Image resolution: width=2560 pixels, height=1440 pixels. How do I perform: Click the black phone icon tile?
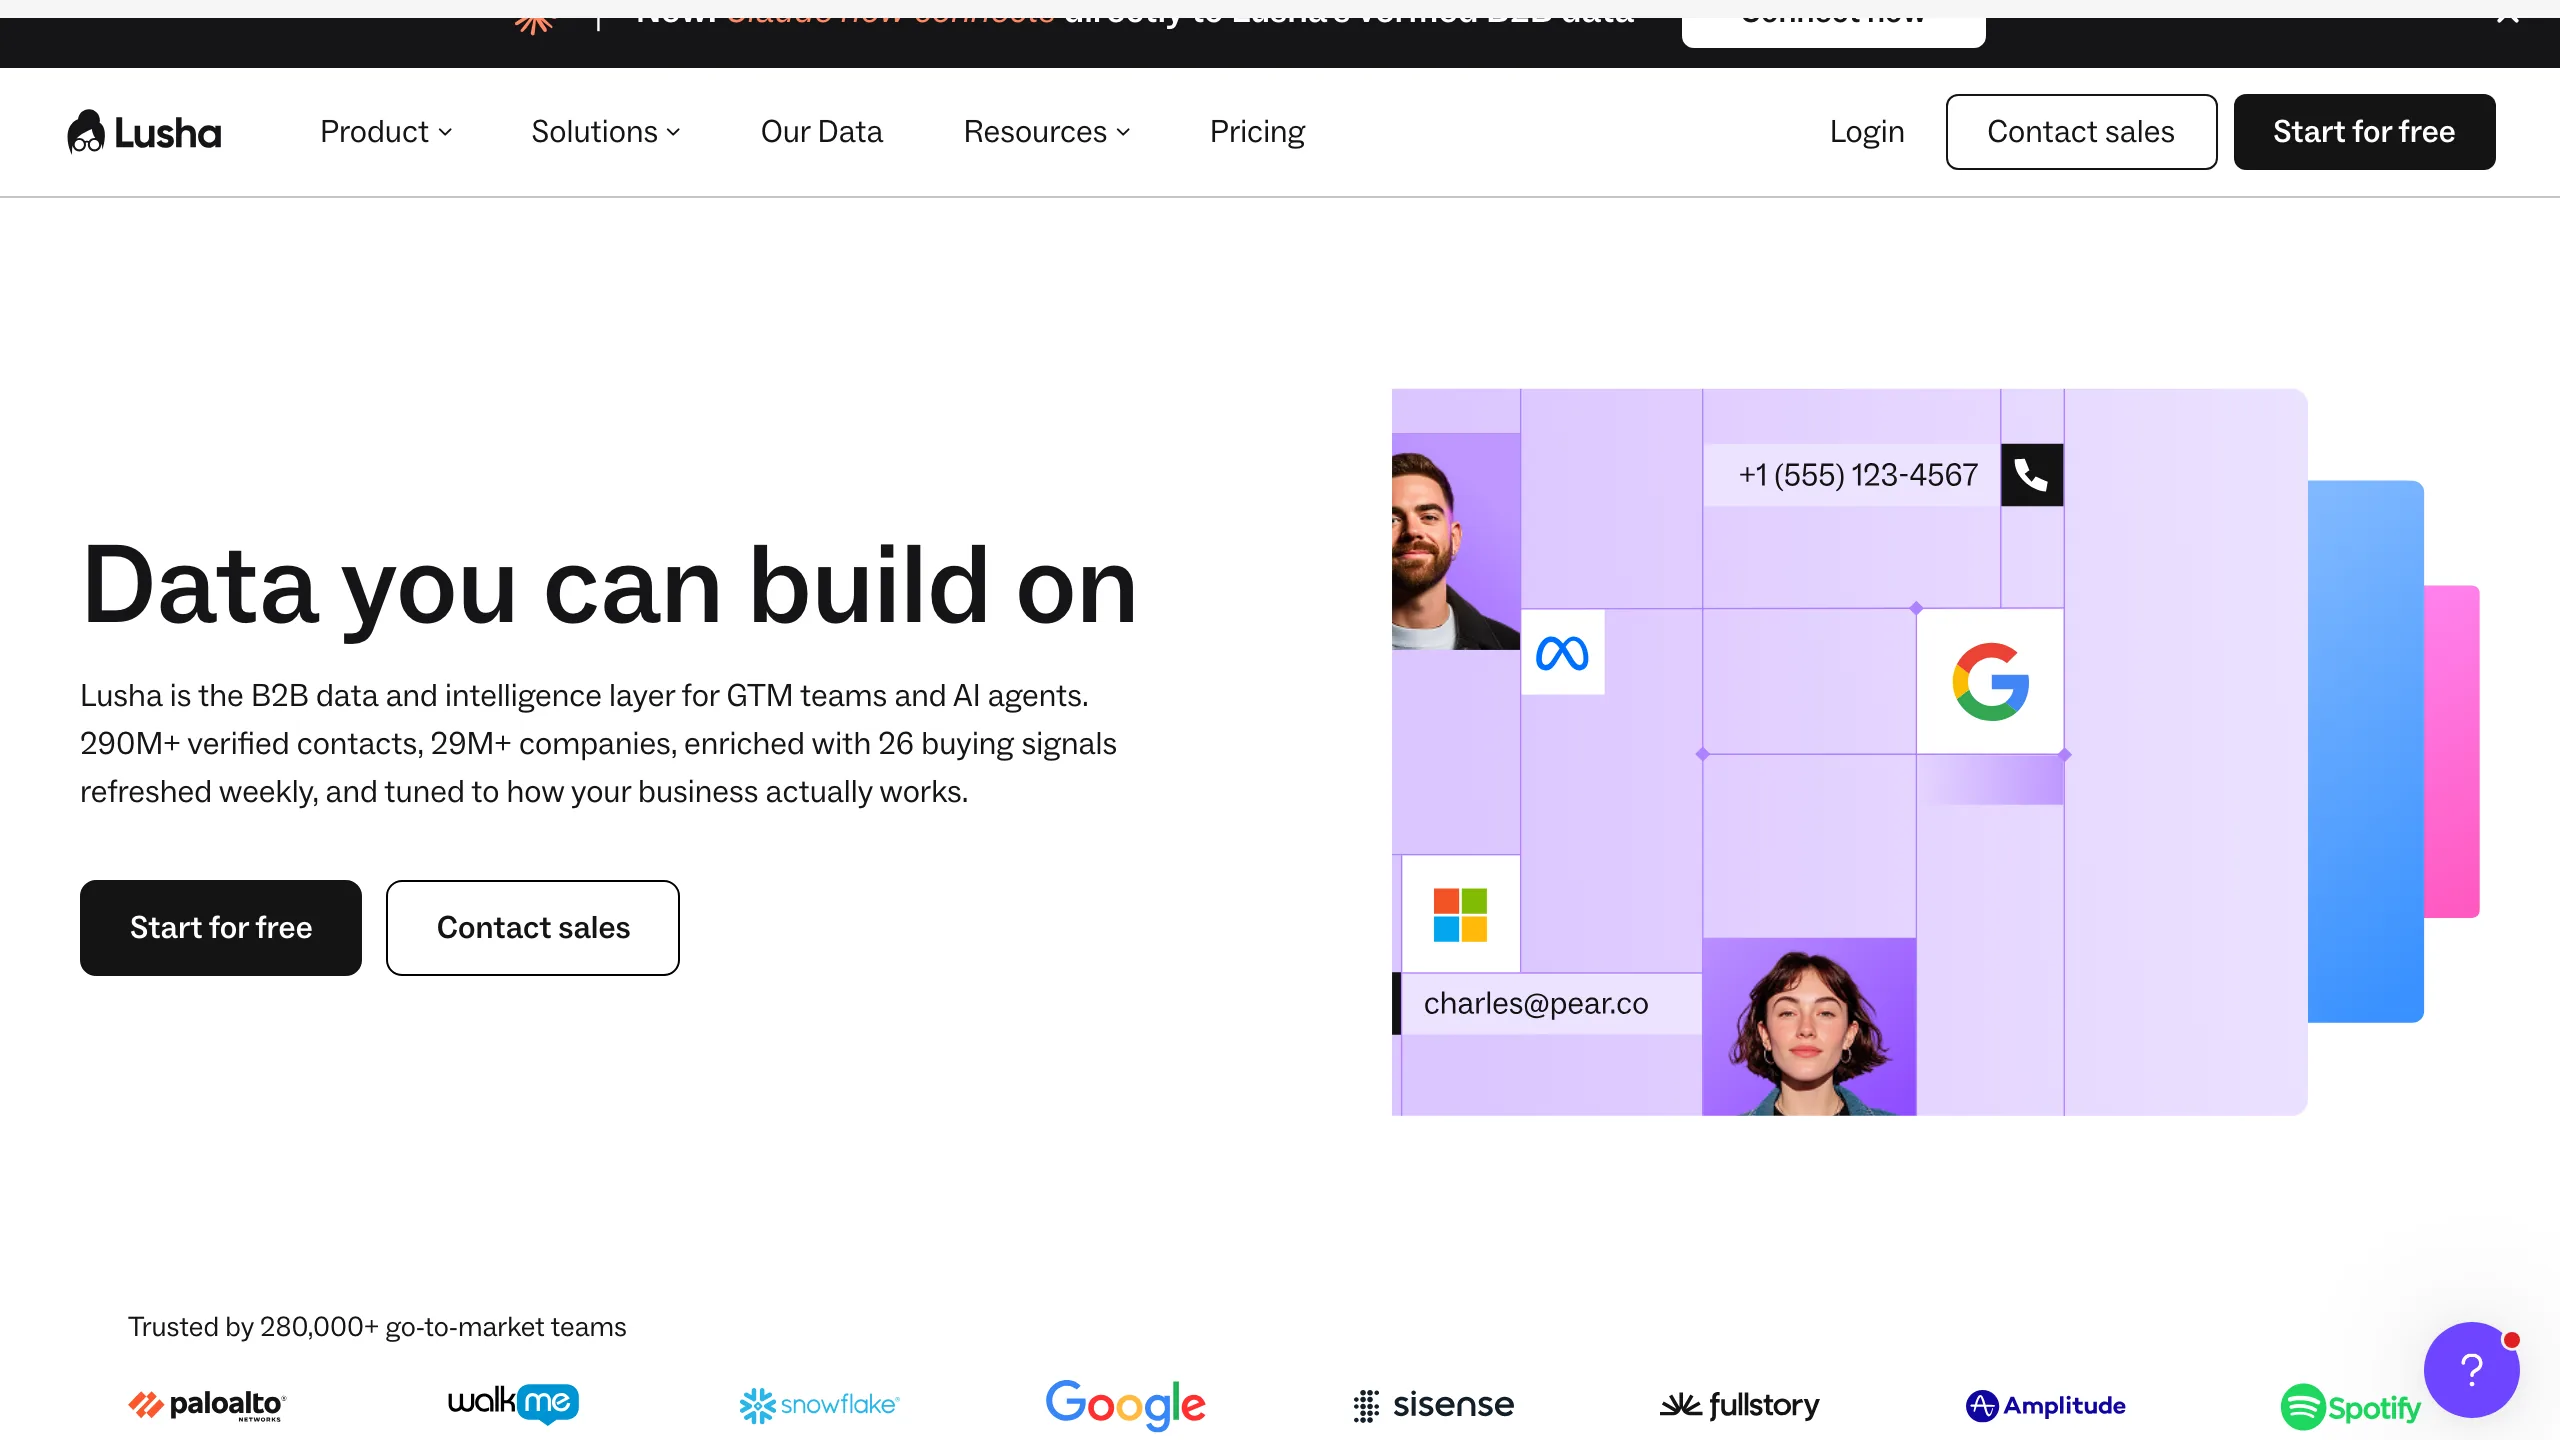2031,475
